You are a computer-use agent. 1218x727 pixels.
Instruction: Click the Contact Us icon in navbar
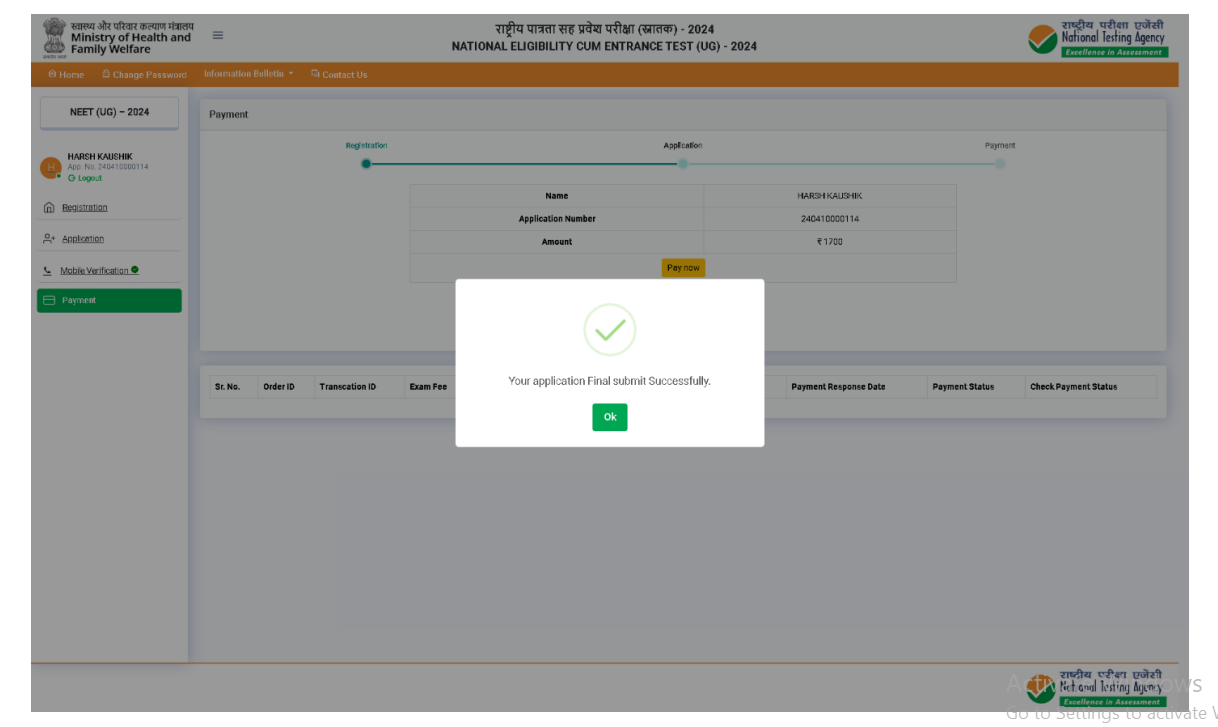(x=315, y=74)
